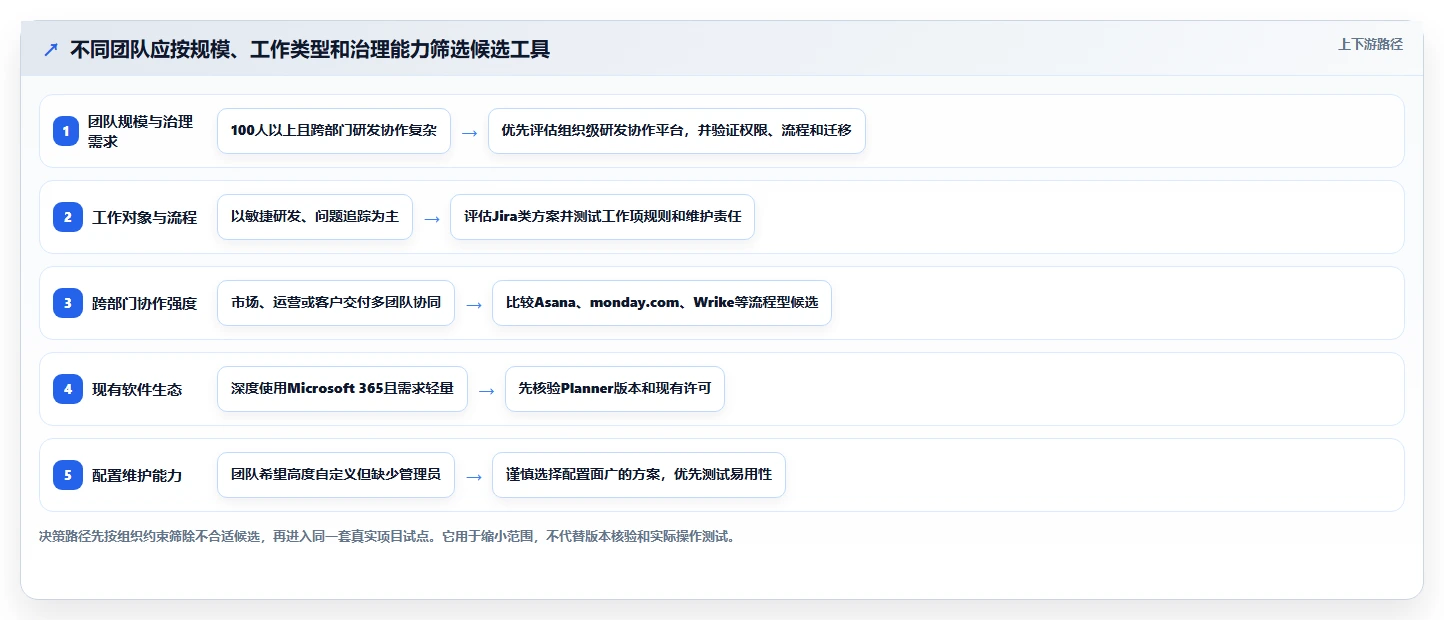
Task: Click the arrow icon beside the card title
Action: pos(50,49)
